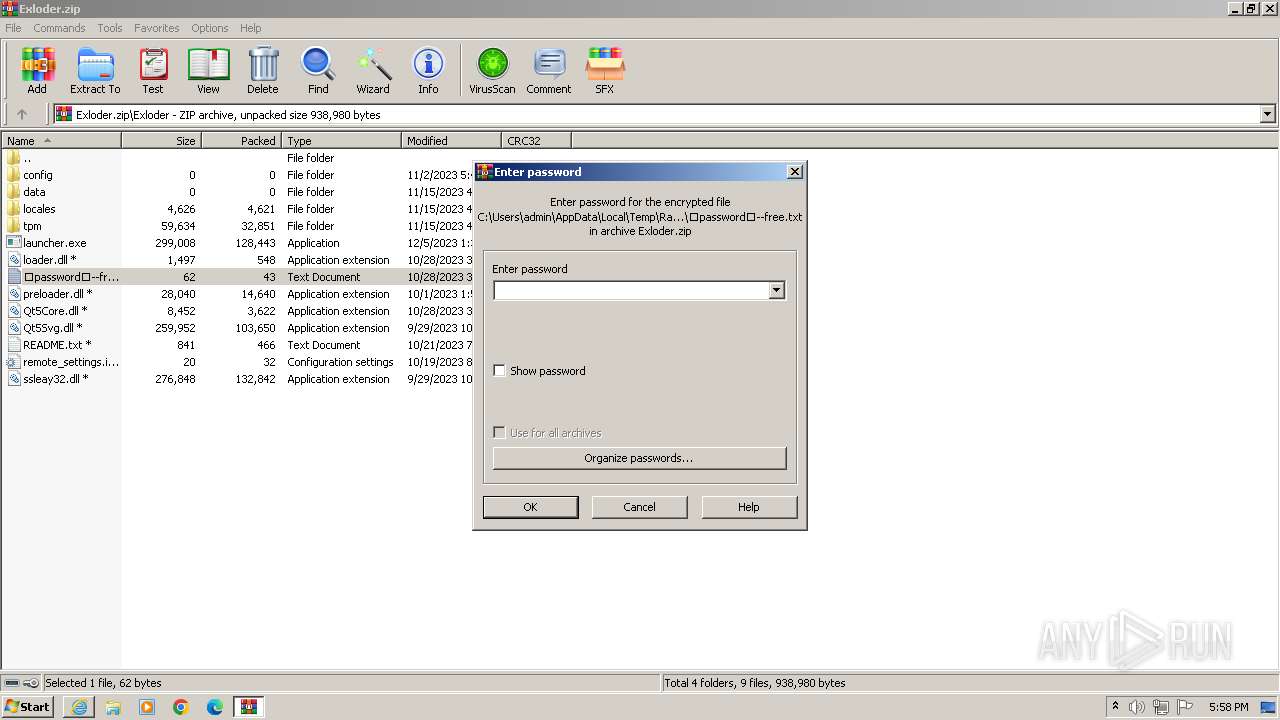Screen dimensions: 1280x720
Task: Show archive Info
Action: pyautogui.click(x=428, y=70)
